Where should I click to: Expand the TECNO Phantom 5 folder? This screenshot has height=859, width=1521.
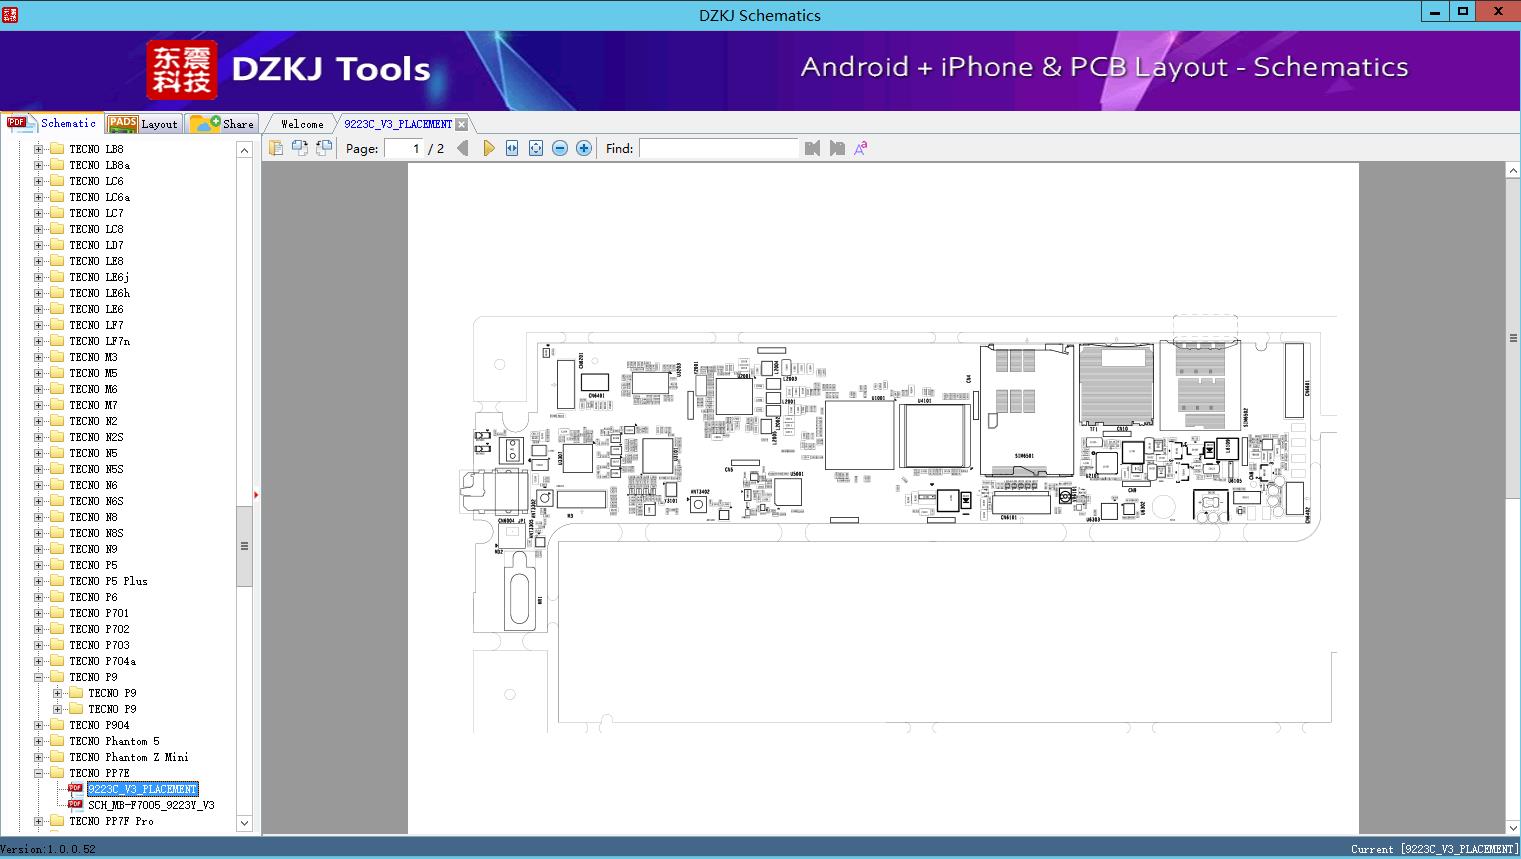coord(38,741)
